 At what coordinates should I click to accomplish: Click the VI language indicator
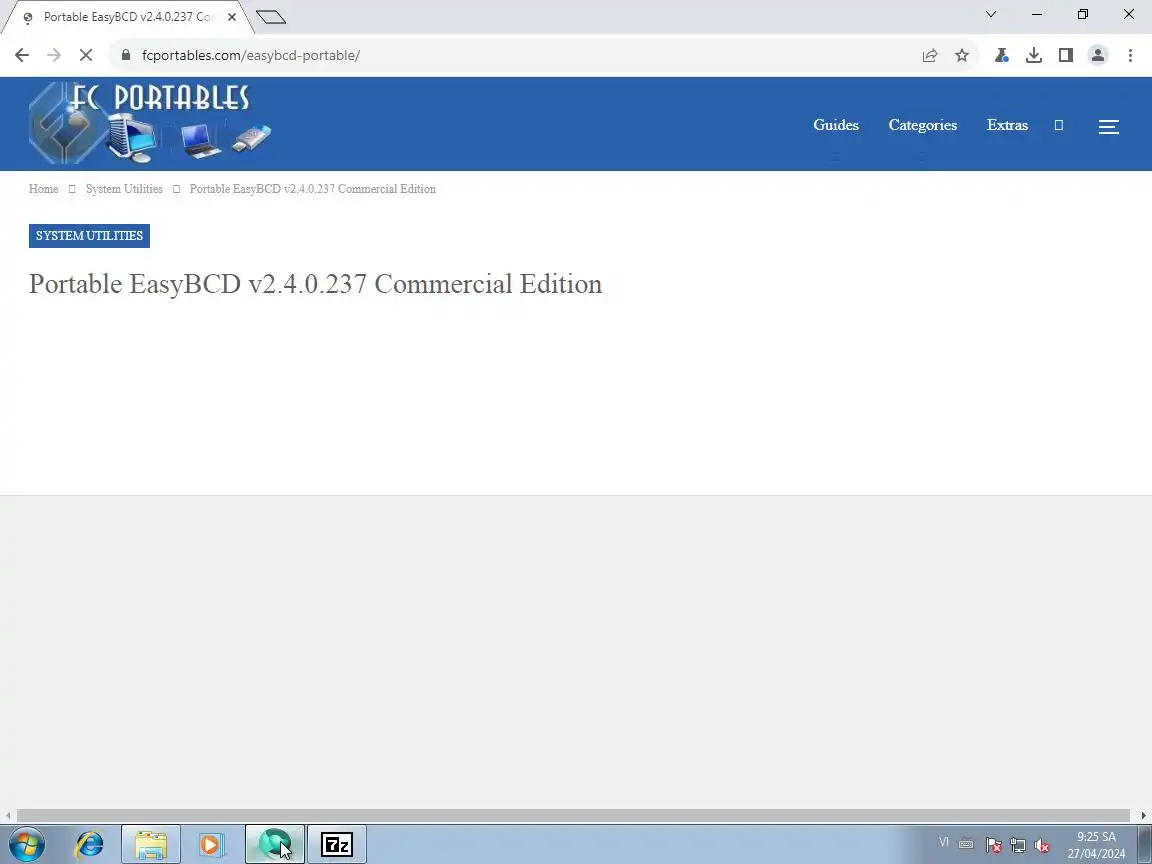943,842
